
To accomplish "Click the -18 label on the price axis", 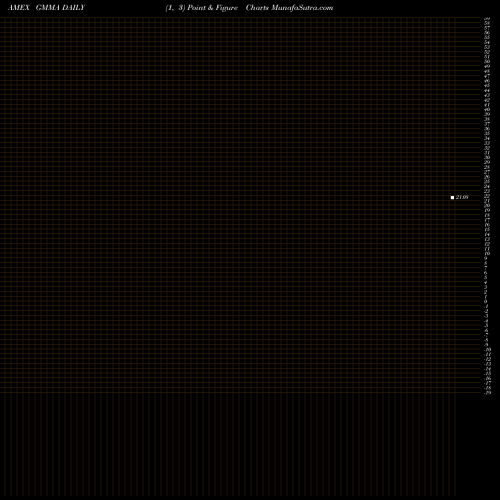I will [x=487, y=388].
